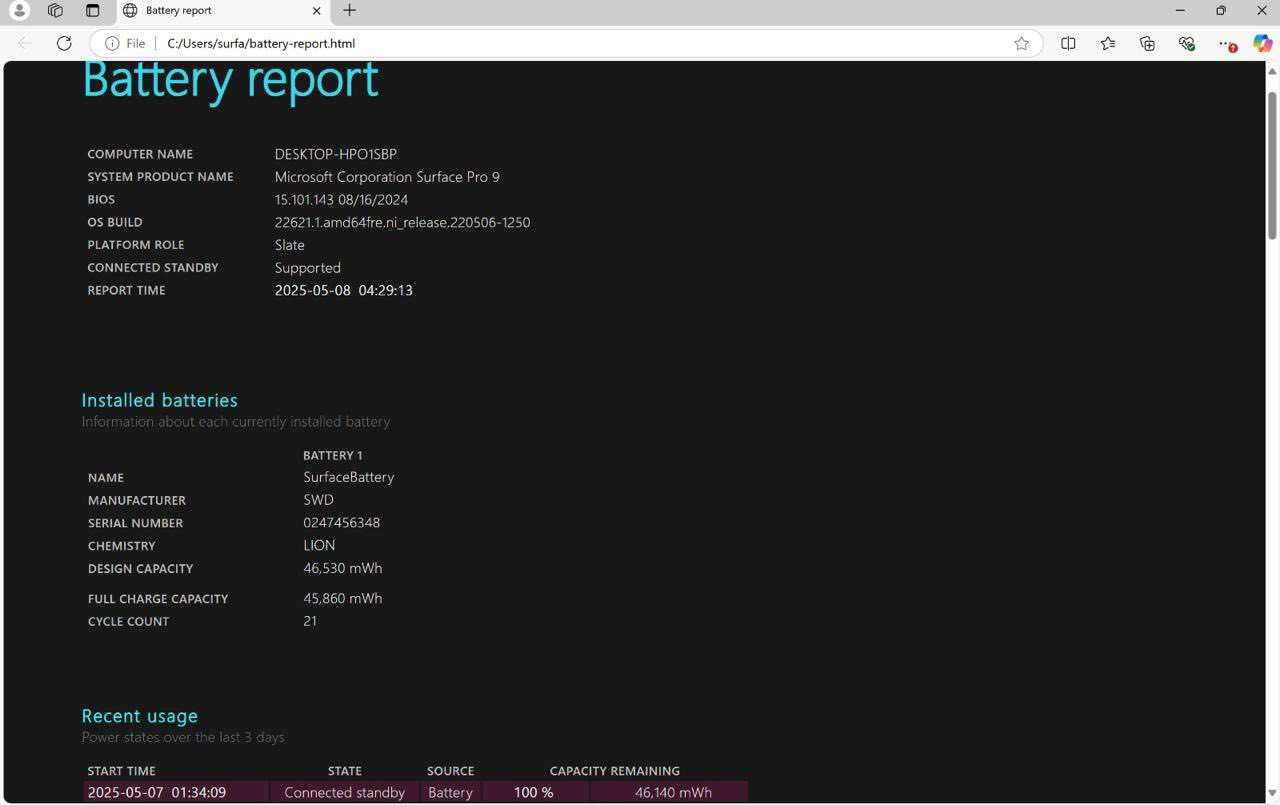Click the OS build value starting 22621.1
The height and width of the screenshot is (805, 1280).
coord(402,222)
